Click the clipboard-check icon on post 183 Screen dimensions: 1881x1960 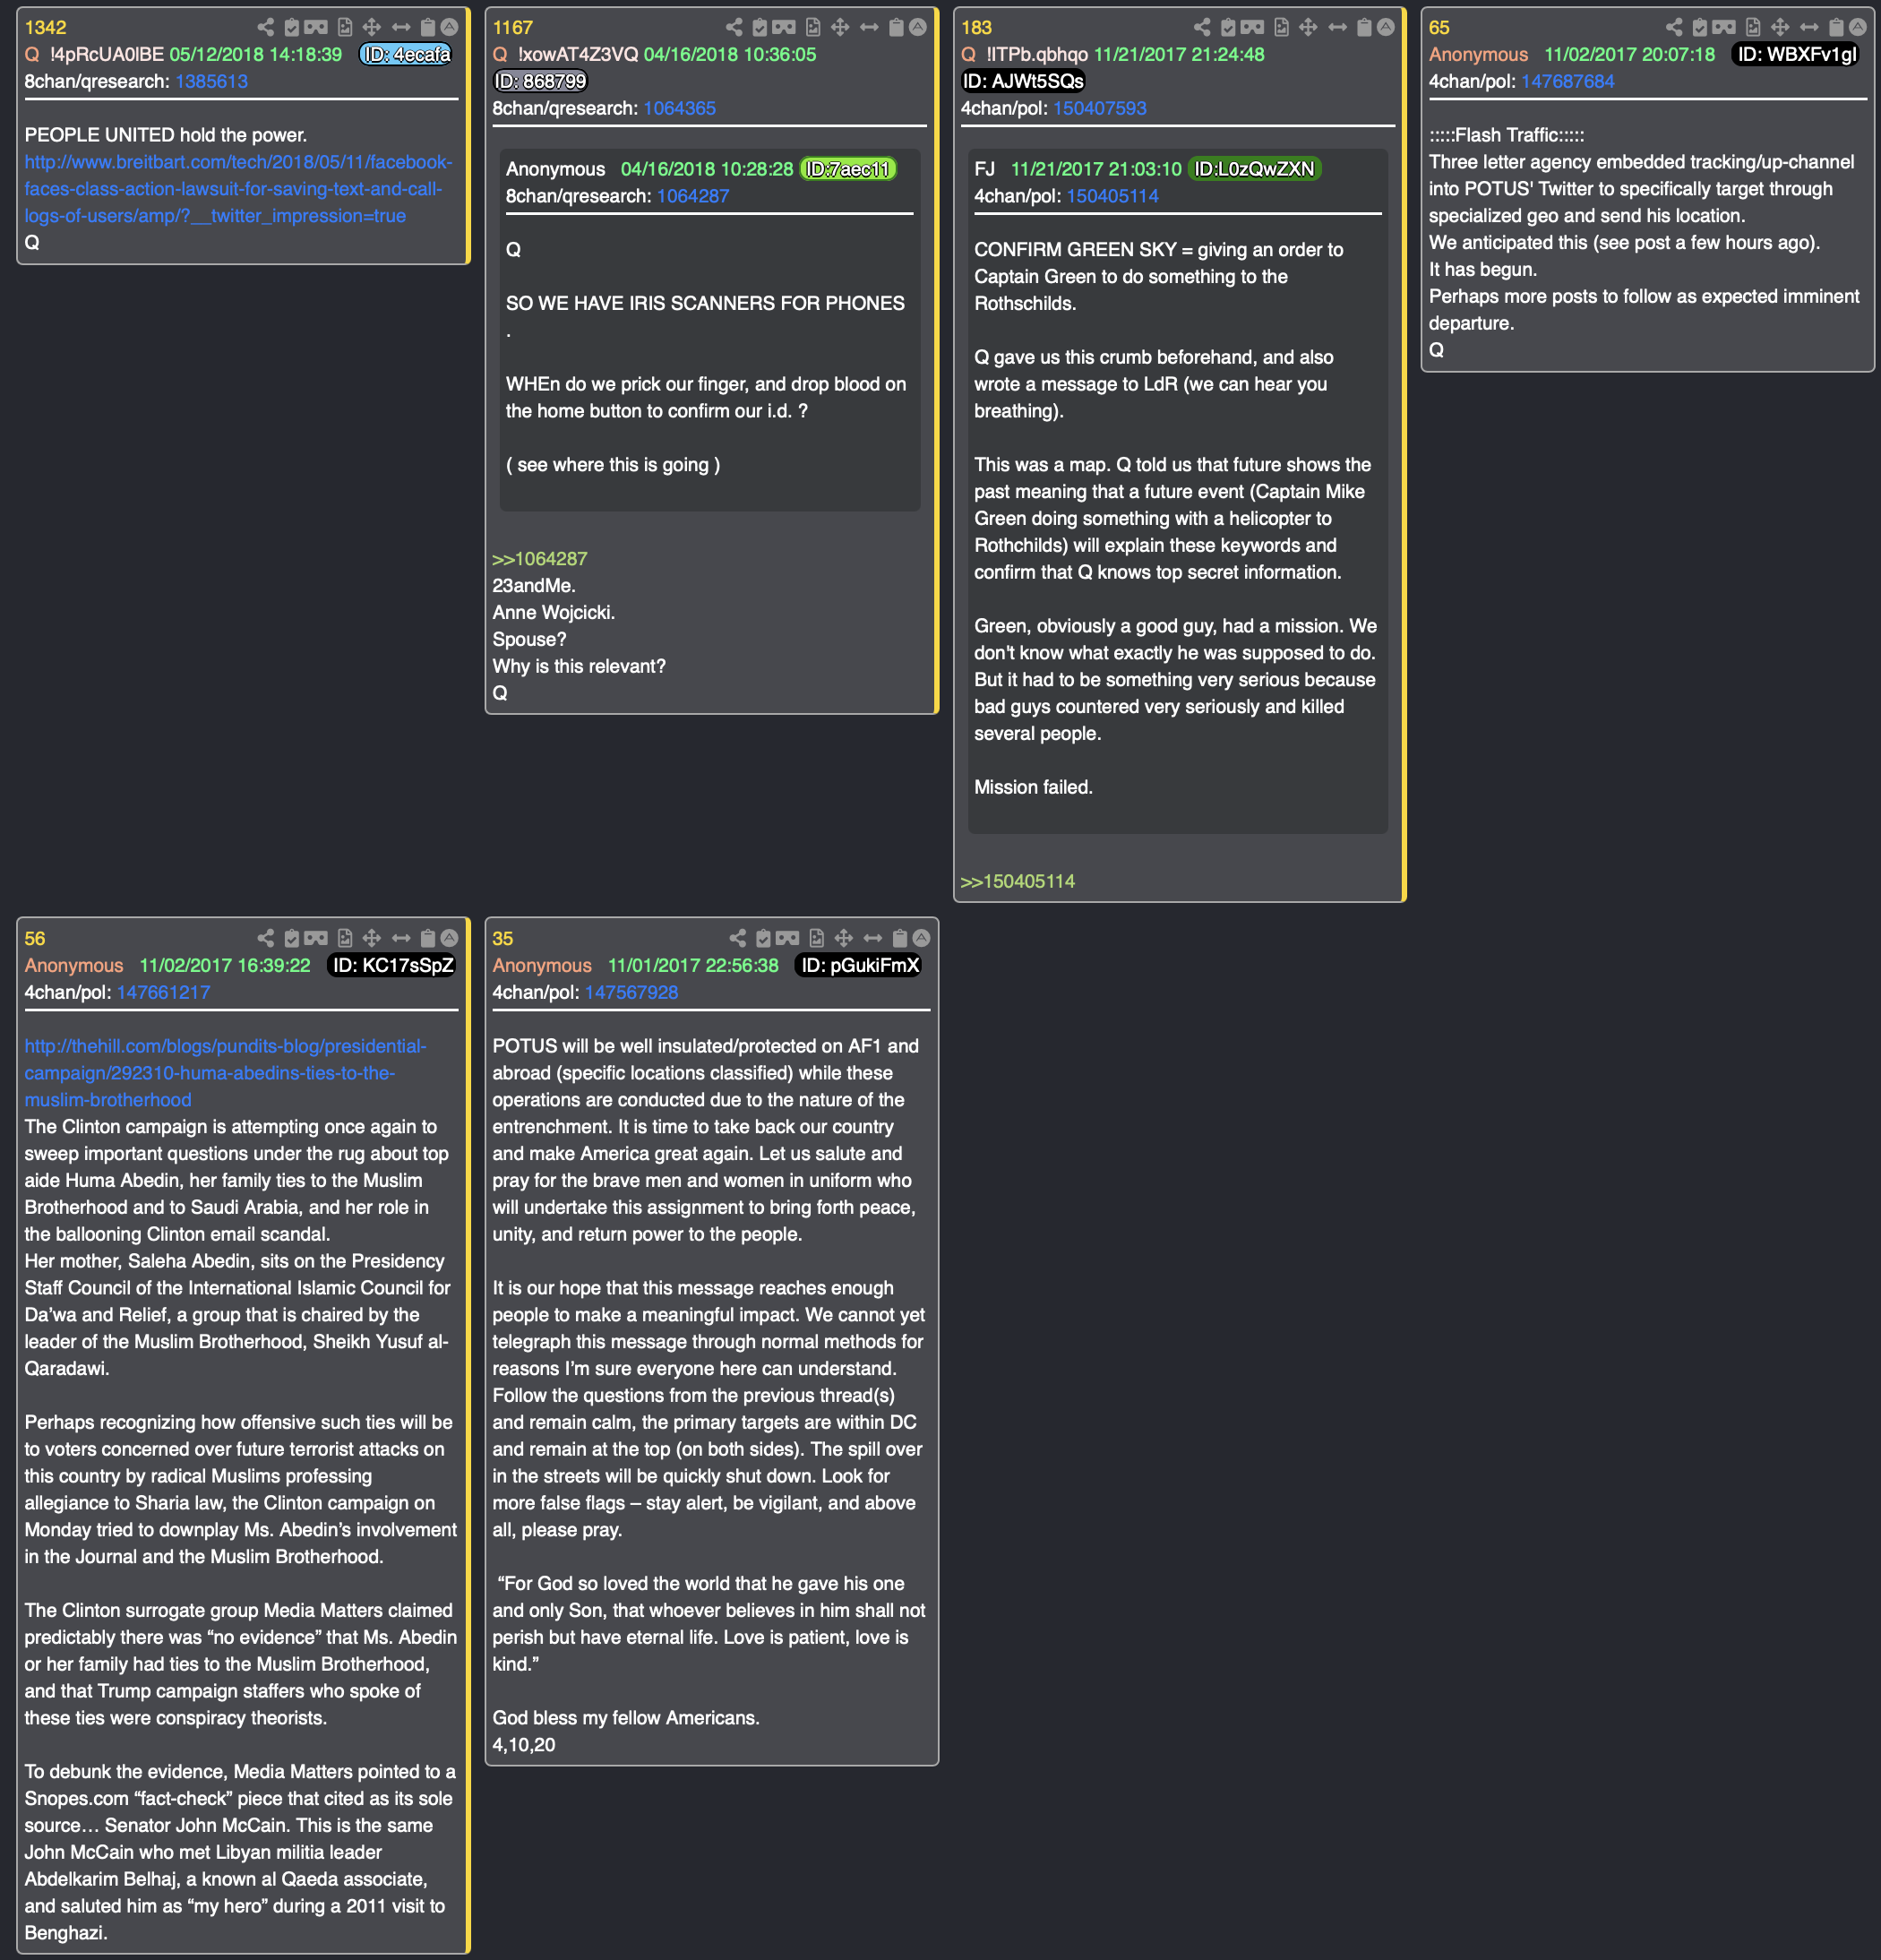pos(1228,27)
